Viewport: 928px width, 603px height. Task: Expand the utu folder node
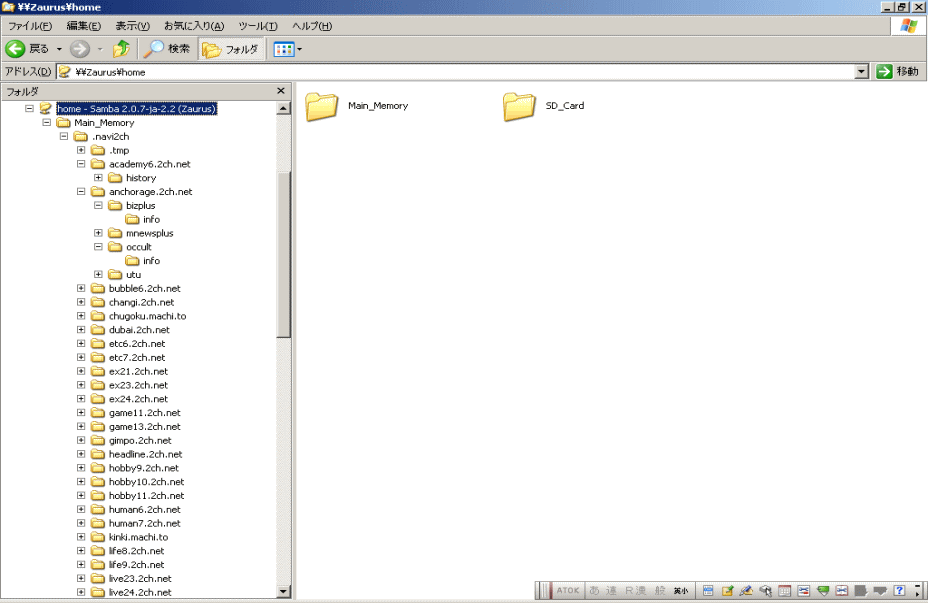[x=98, y=275]
